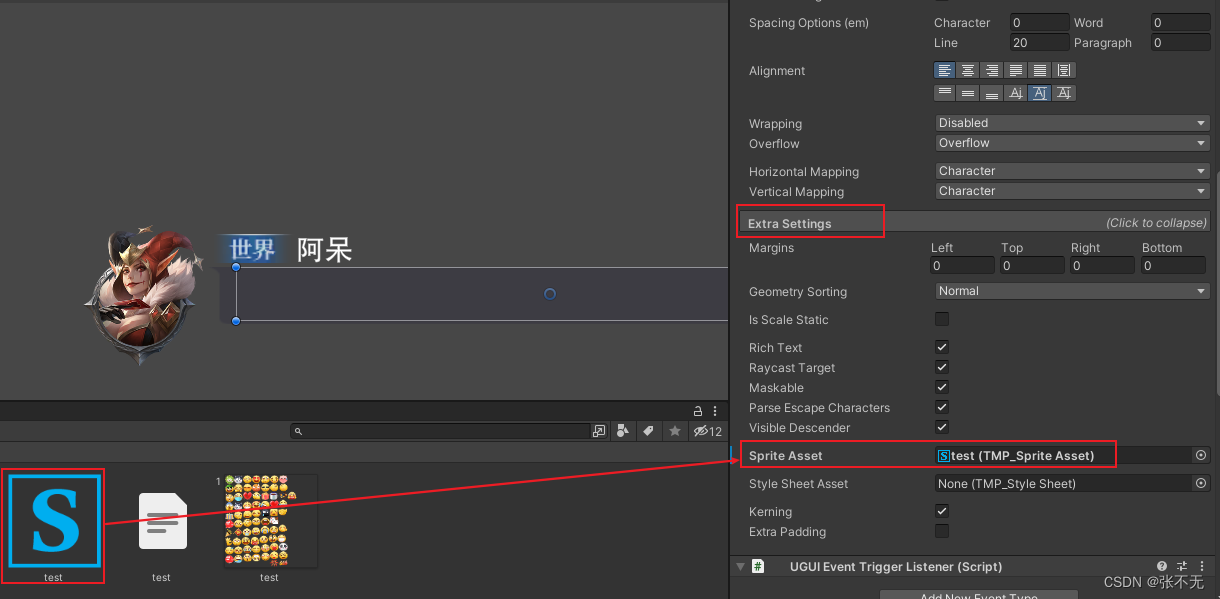The height and width of the screenshot is (599, 1220).
Task: Disable the Rich Text checkbox
Action: tap(941, 347)
